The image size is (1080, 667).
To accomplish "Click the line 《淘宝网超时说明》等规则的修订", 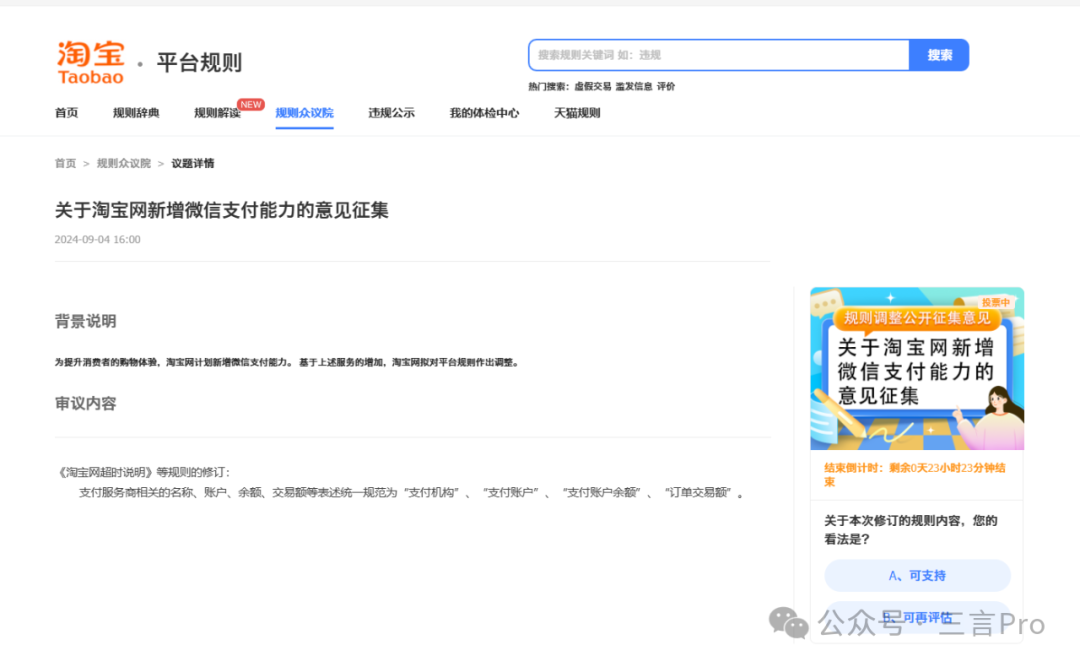I will click(x=143, y=472).
